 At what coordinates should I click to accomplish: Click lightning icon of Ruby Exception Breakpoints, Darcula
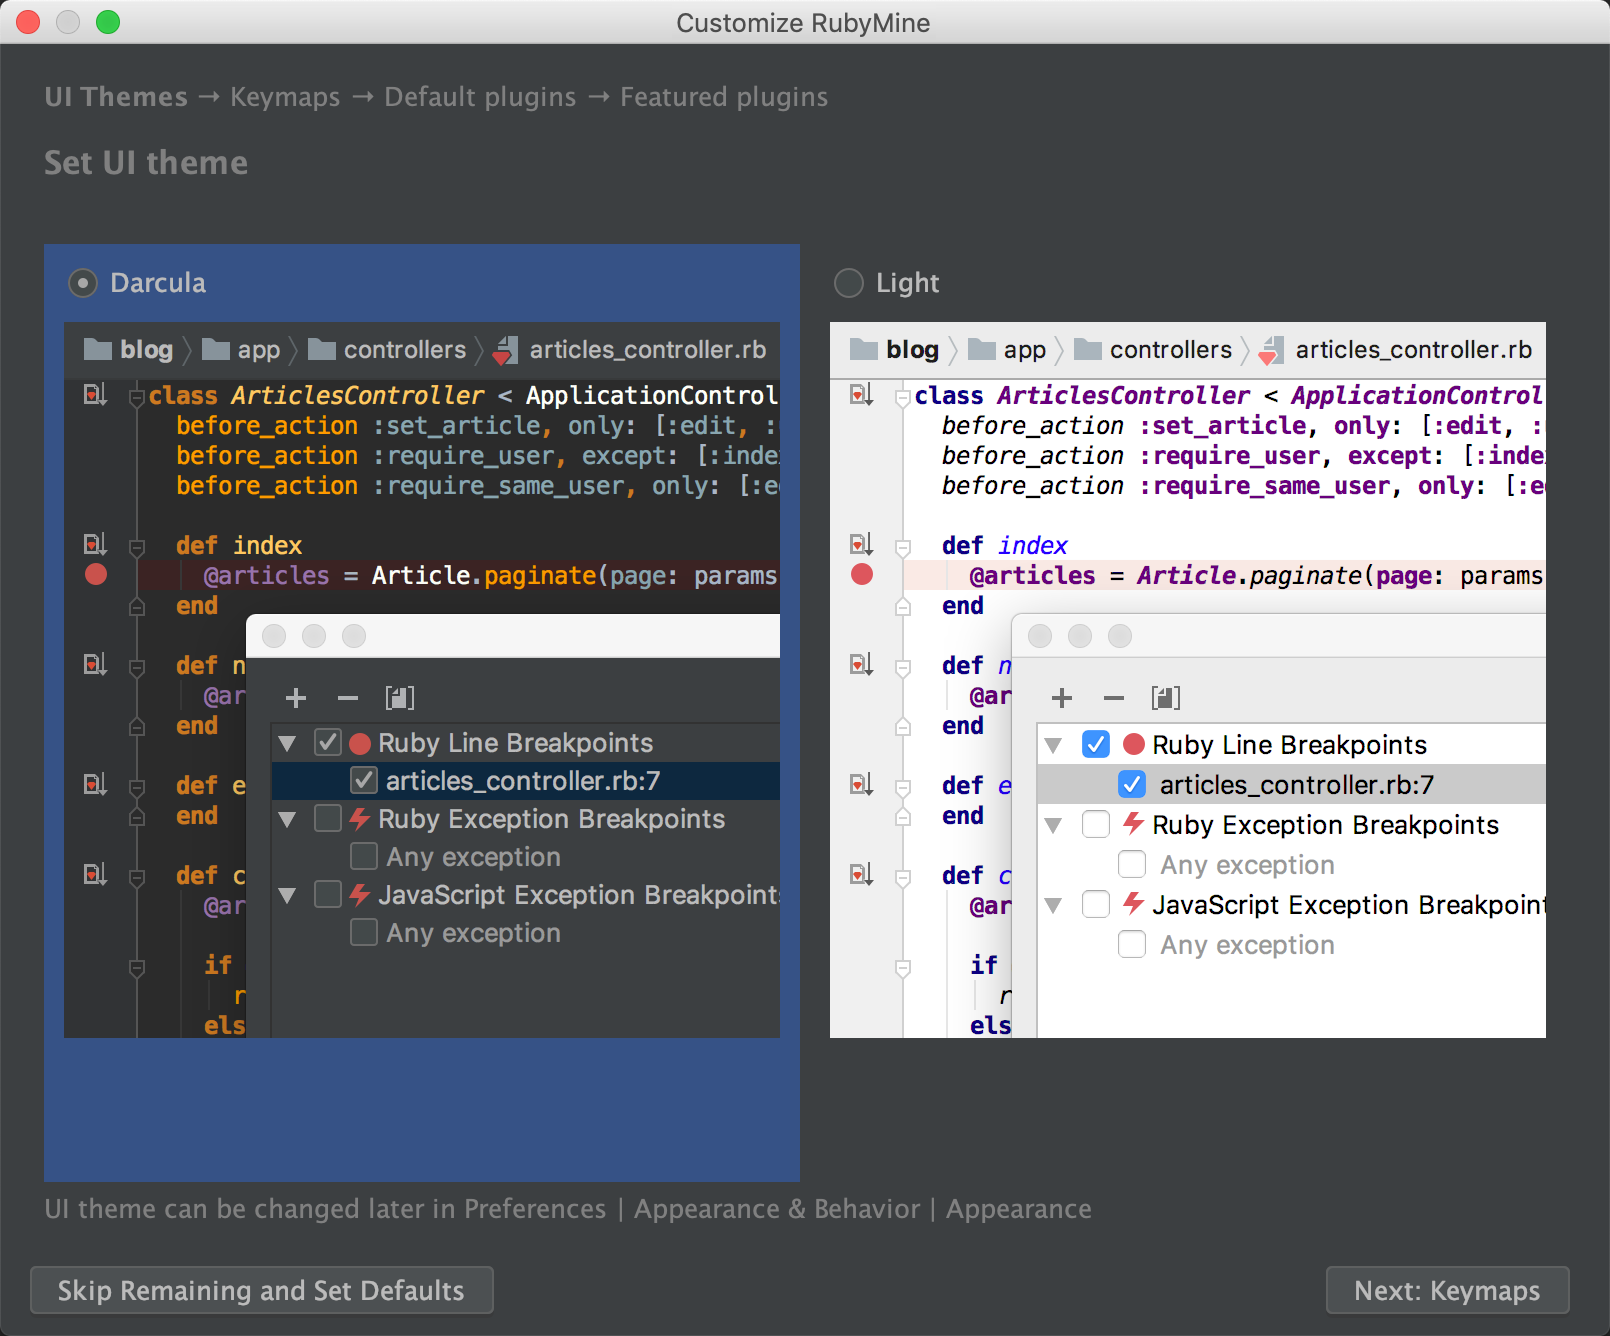(x=360, y=819)
